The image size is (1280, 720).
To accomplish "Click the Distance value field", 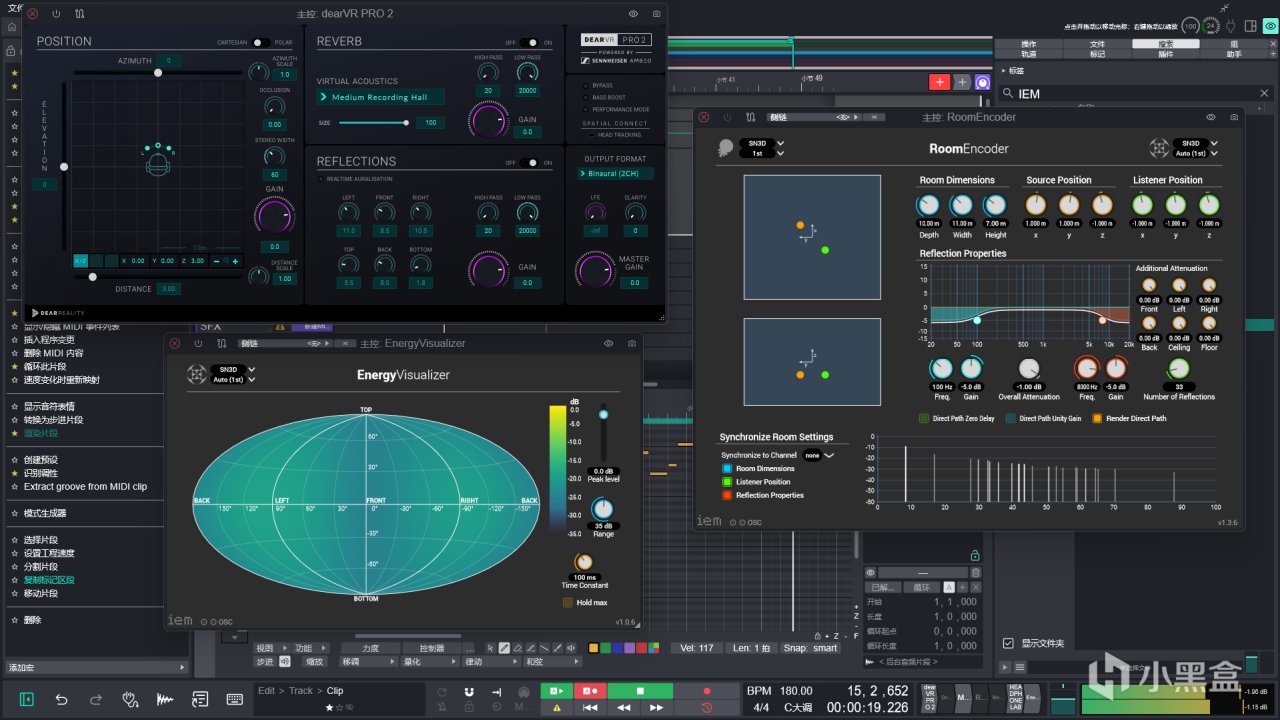I will pyautogui.click(x=168, y=289).
